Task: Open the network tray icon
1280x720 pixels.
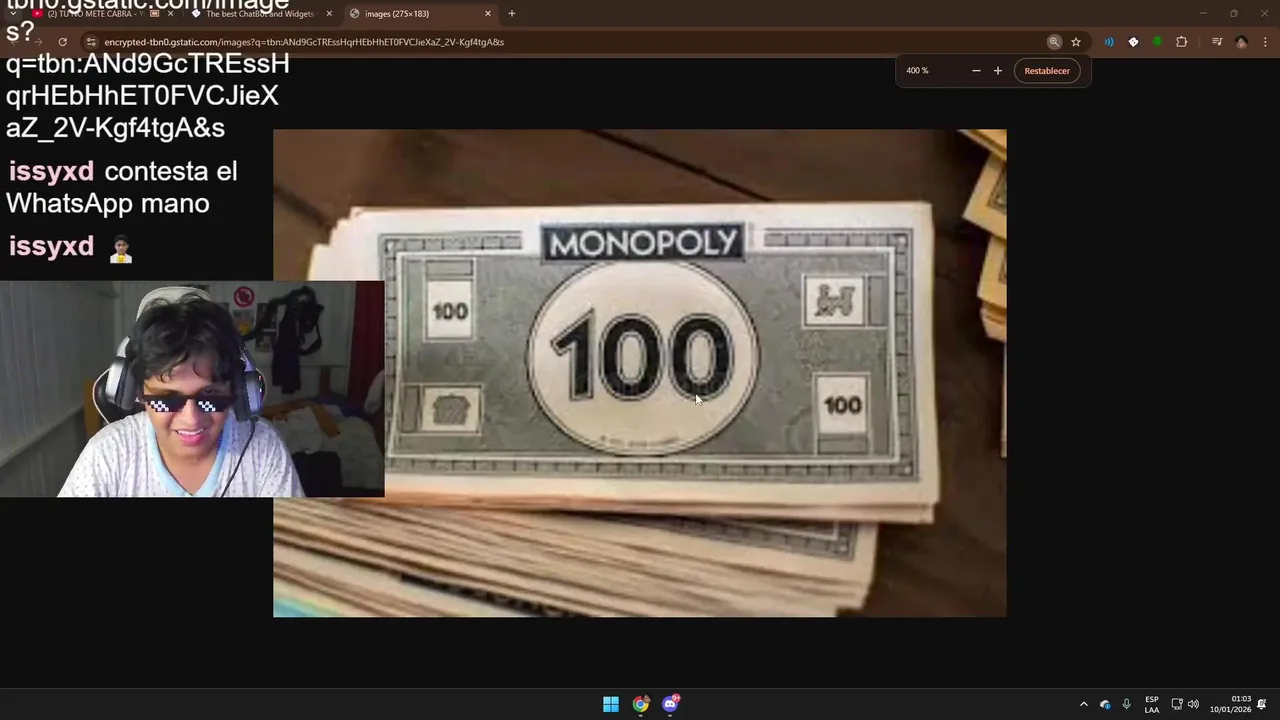Action: (x=1177, y=705)
